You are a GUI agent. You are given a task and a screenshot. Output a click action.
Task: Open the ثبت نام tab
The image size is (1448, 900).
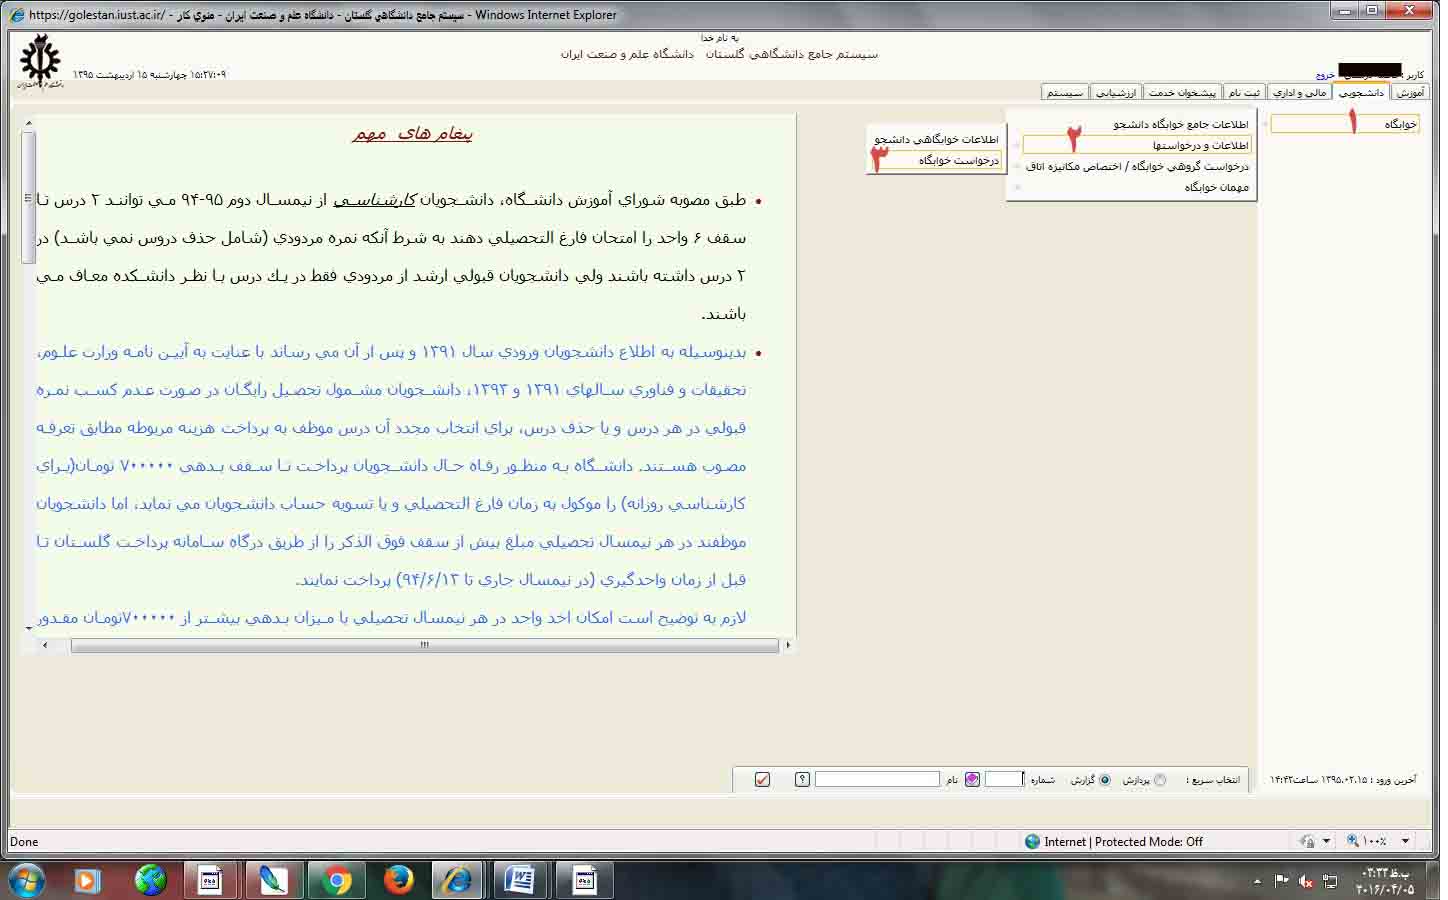tap(1244, 92)
